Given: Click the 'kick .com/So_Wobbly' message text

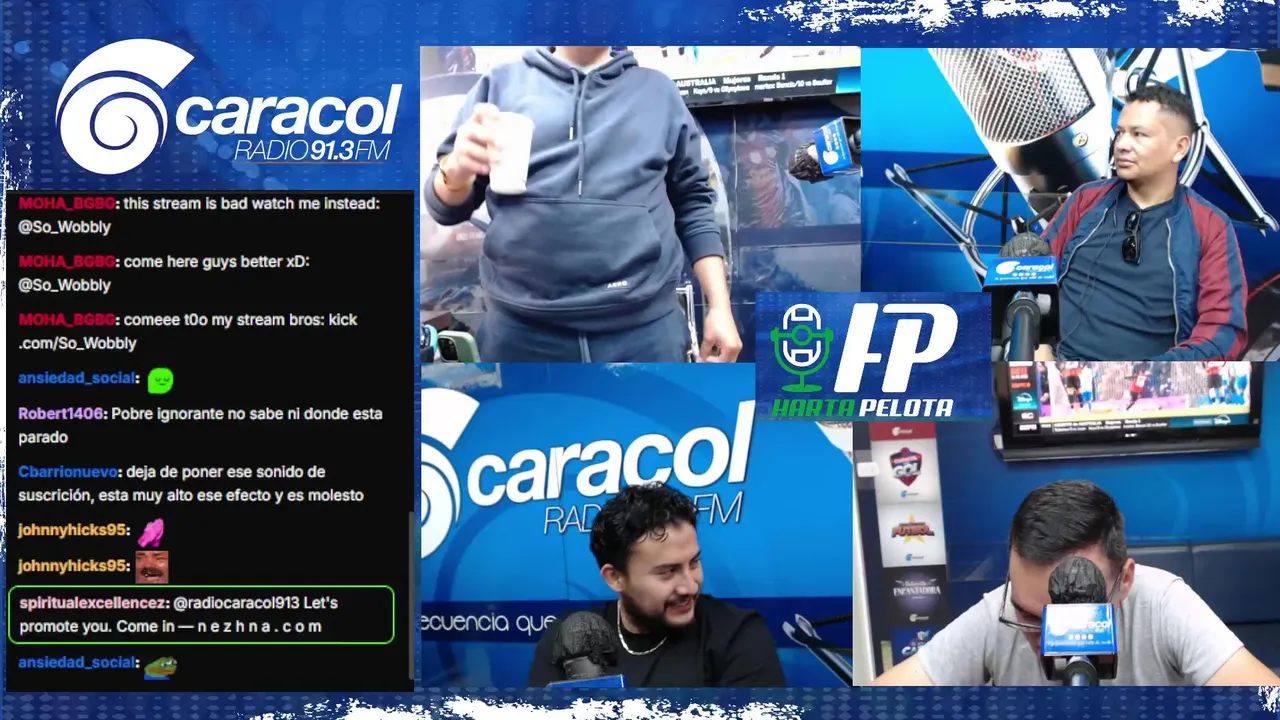Looking at the screenshot, I should (x=188, y=331).
